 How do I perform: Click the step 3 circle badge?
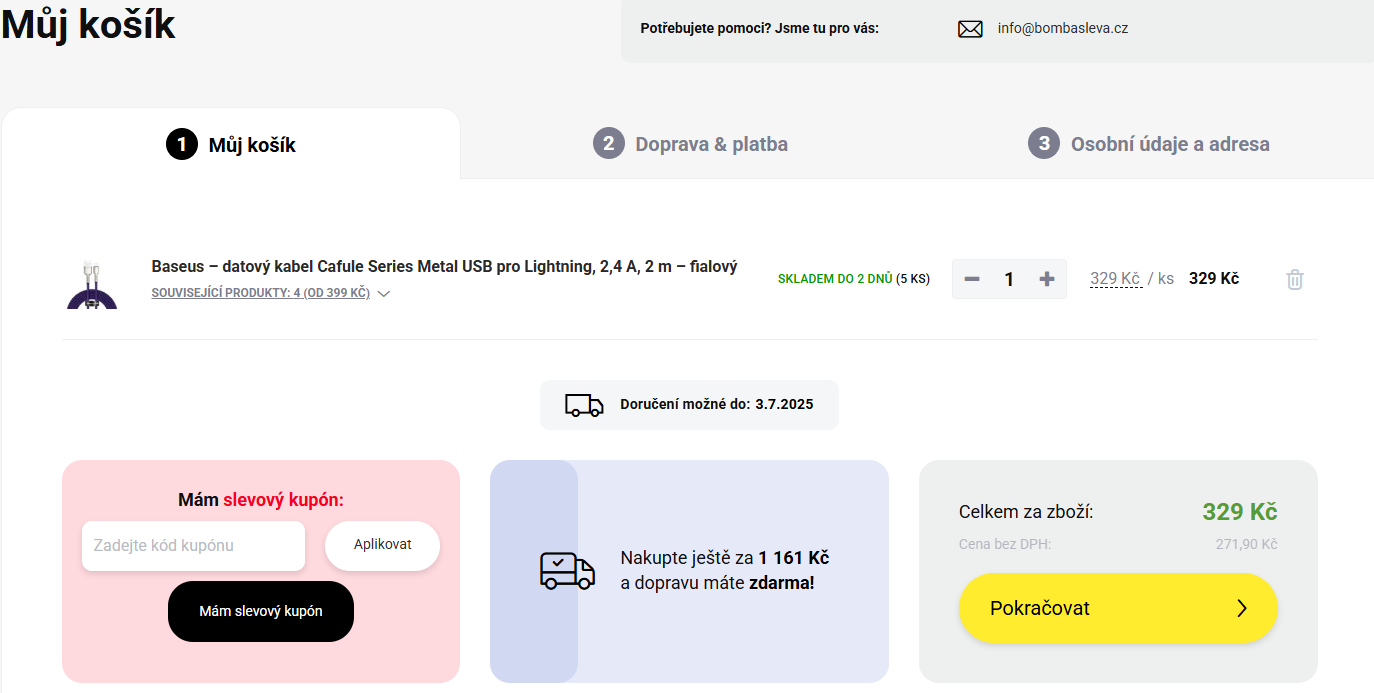(x=1043, y=144)
